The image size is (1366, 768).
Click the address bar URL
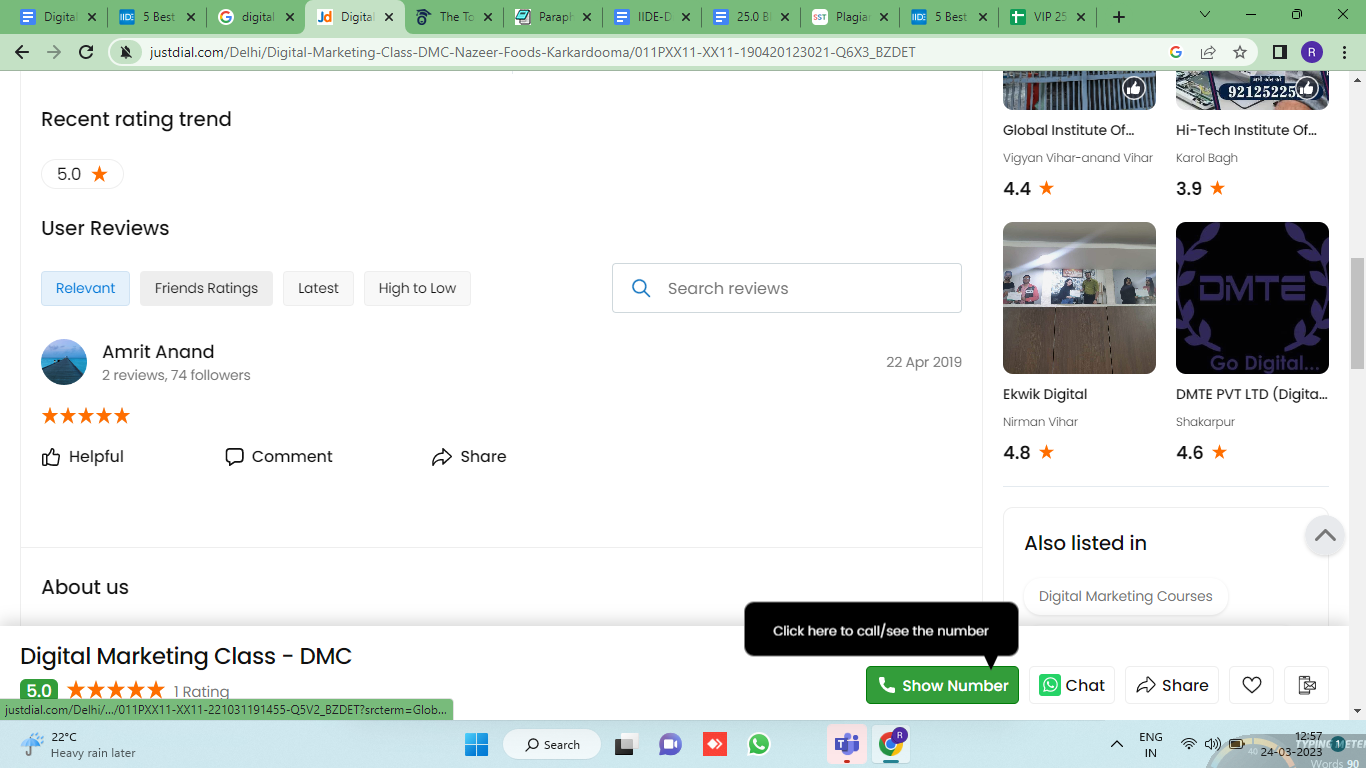pyautogui.click(x=532, y=52)
